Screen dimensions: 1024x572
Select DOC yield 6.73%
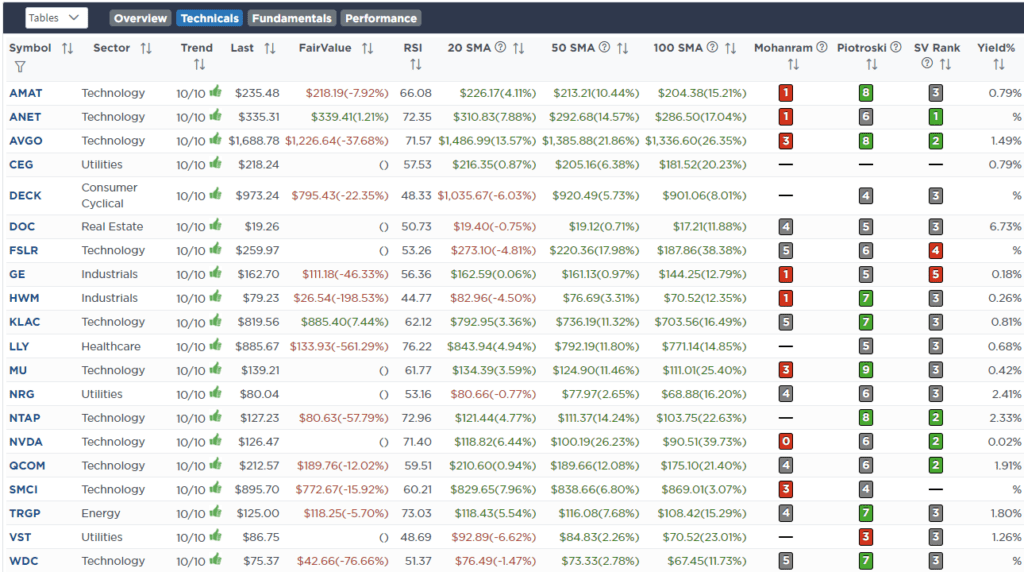pyautogui.click(x=1005, y=227)
